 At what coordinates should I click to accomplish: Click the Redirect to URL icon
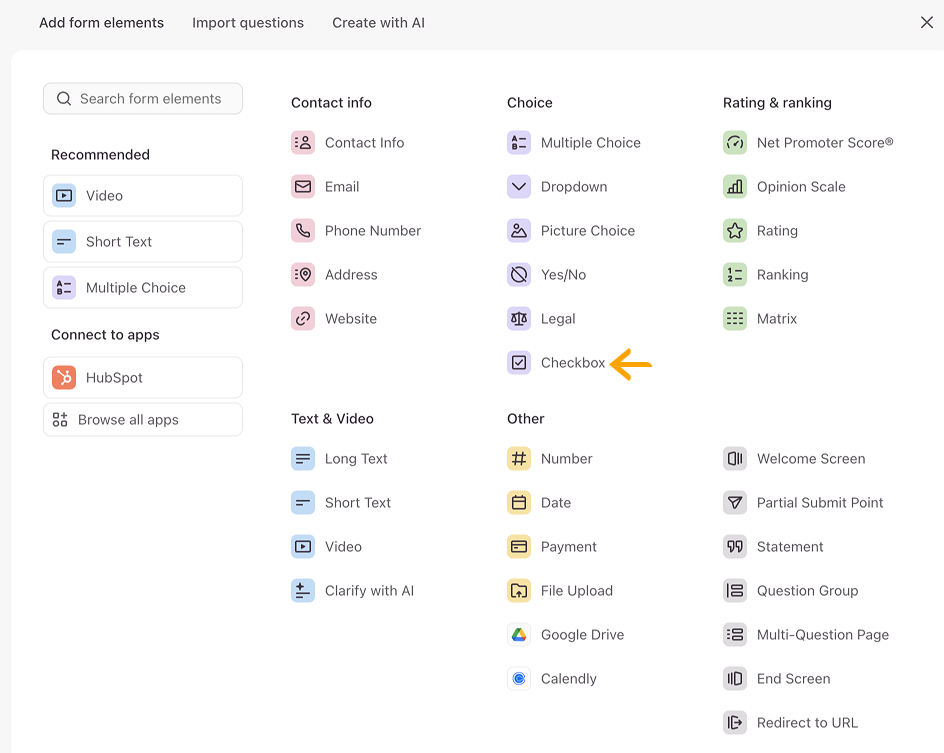(735, 722)
